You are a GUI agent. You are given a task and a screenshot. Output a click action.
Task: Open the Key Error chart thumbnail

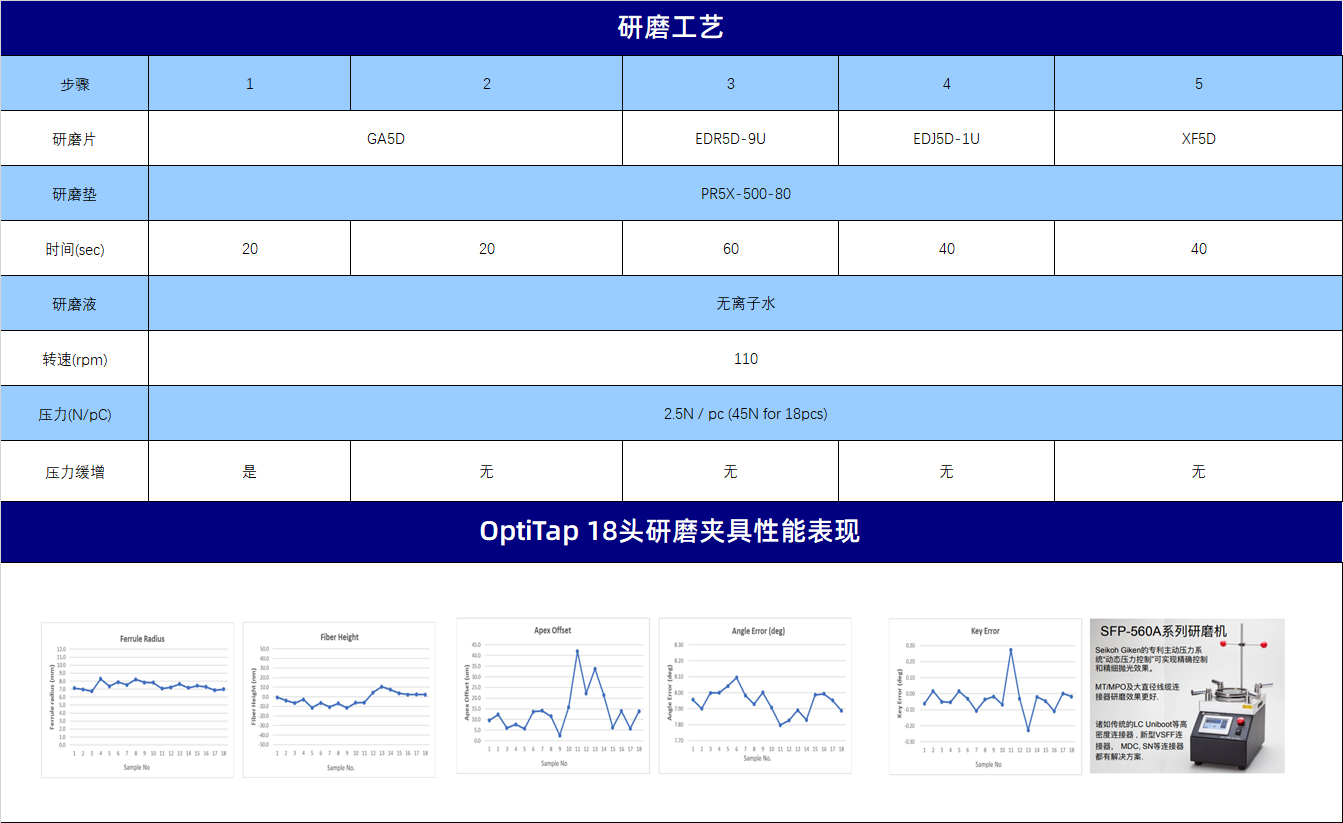[x=985, y=696]
